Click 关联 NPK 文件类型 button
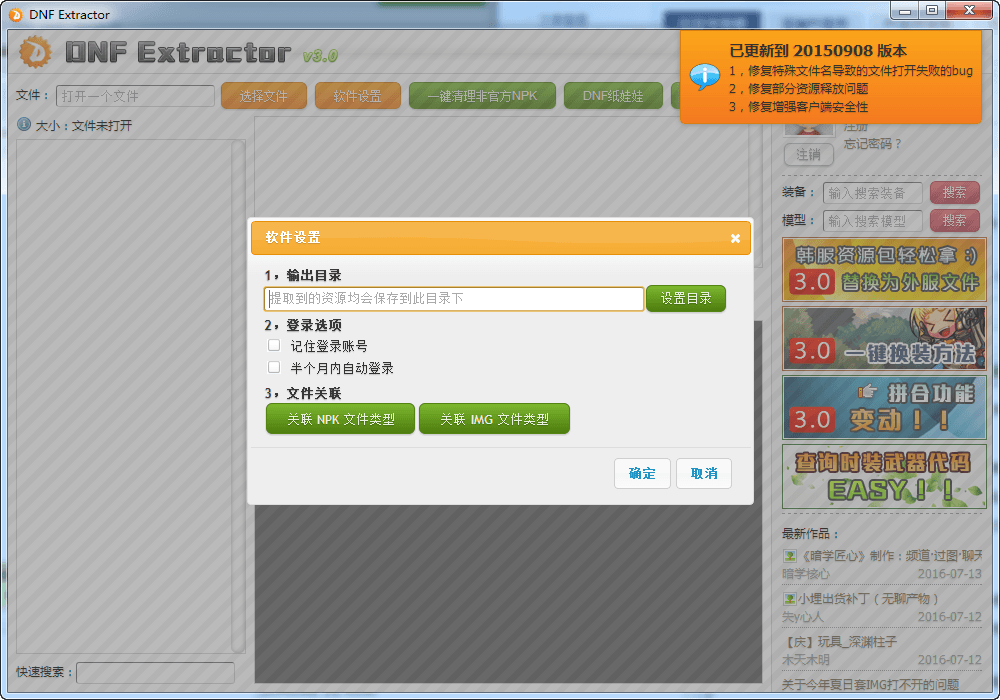The image size is (1000, 700). coord(341,419)
